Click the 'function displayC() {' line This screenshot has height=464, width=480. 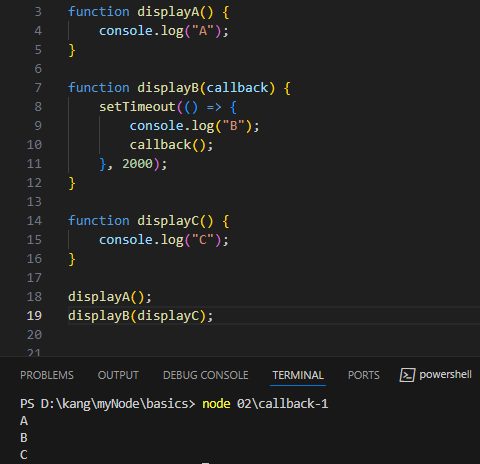[x=149, y=221]
